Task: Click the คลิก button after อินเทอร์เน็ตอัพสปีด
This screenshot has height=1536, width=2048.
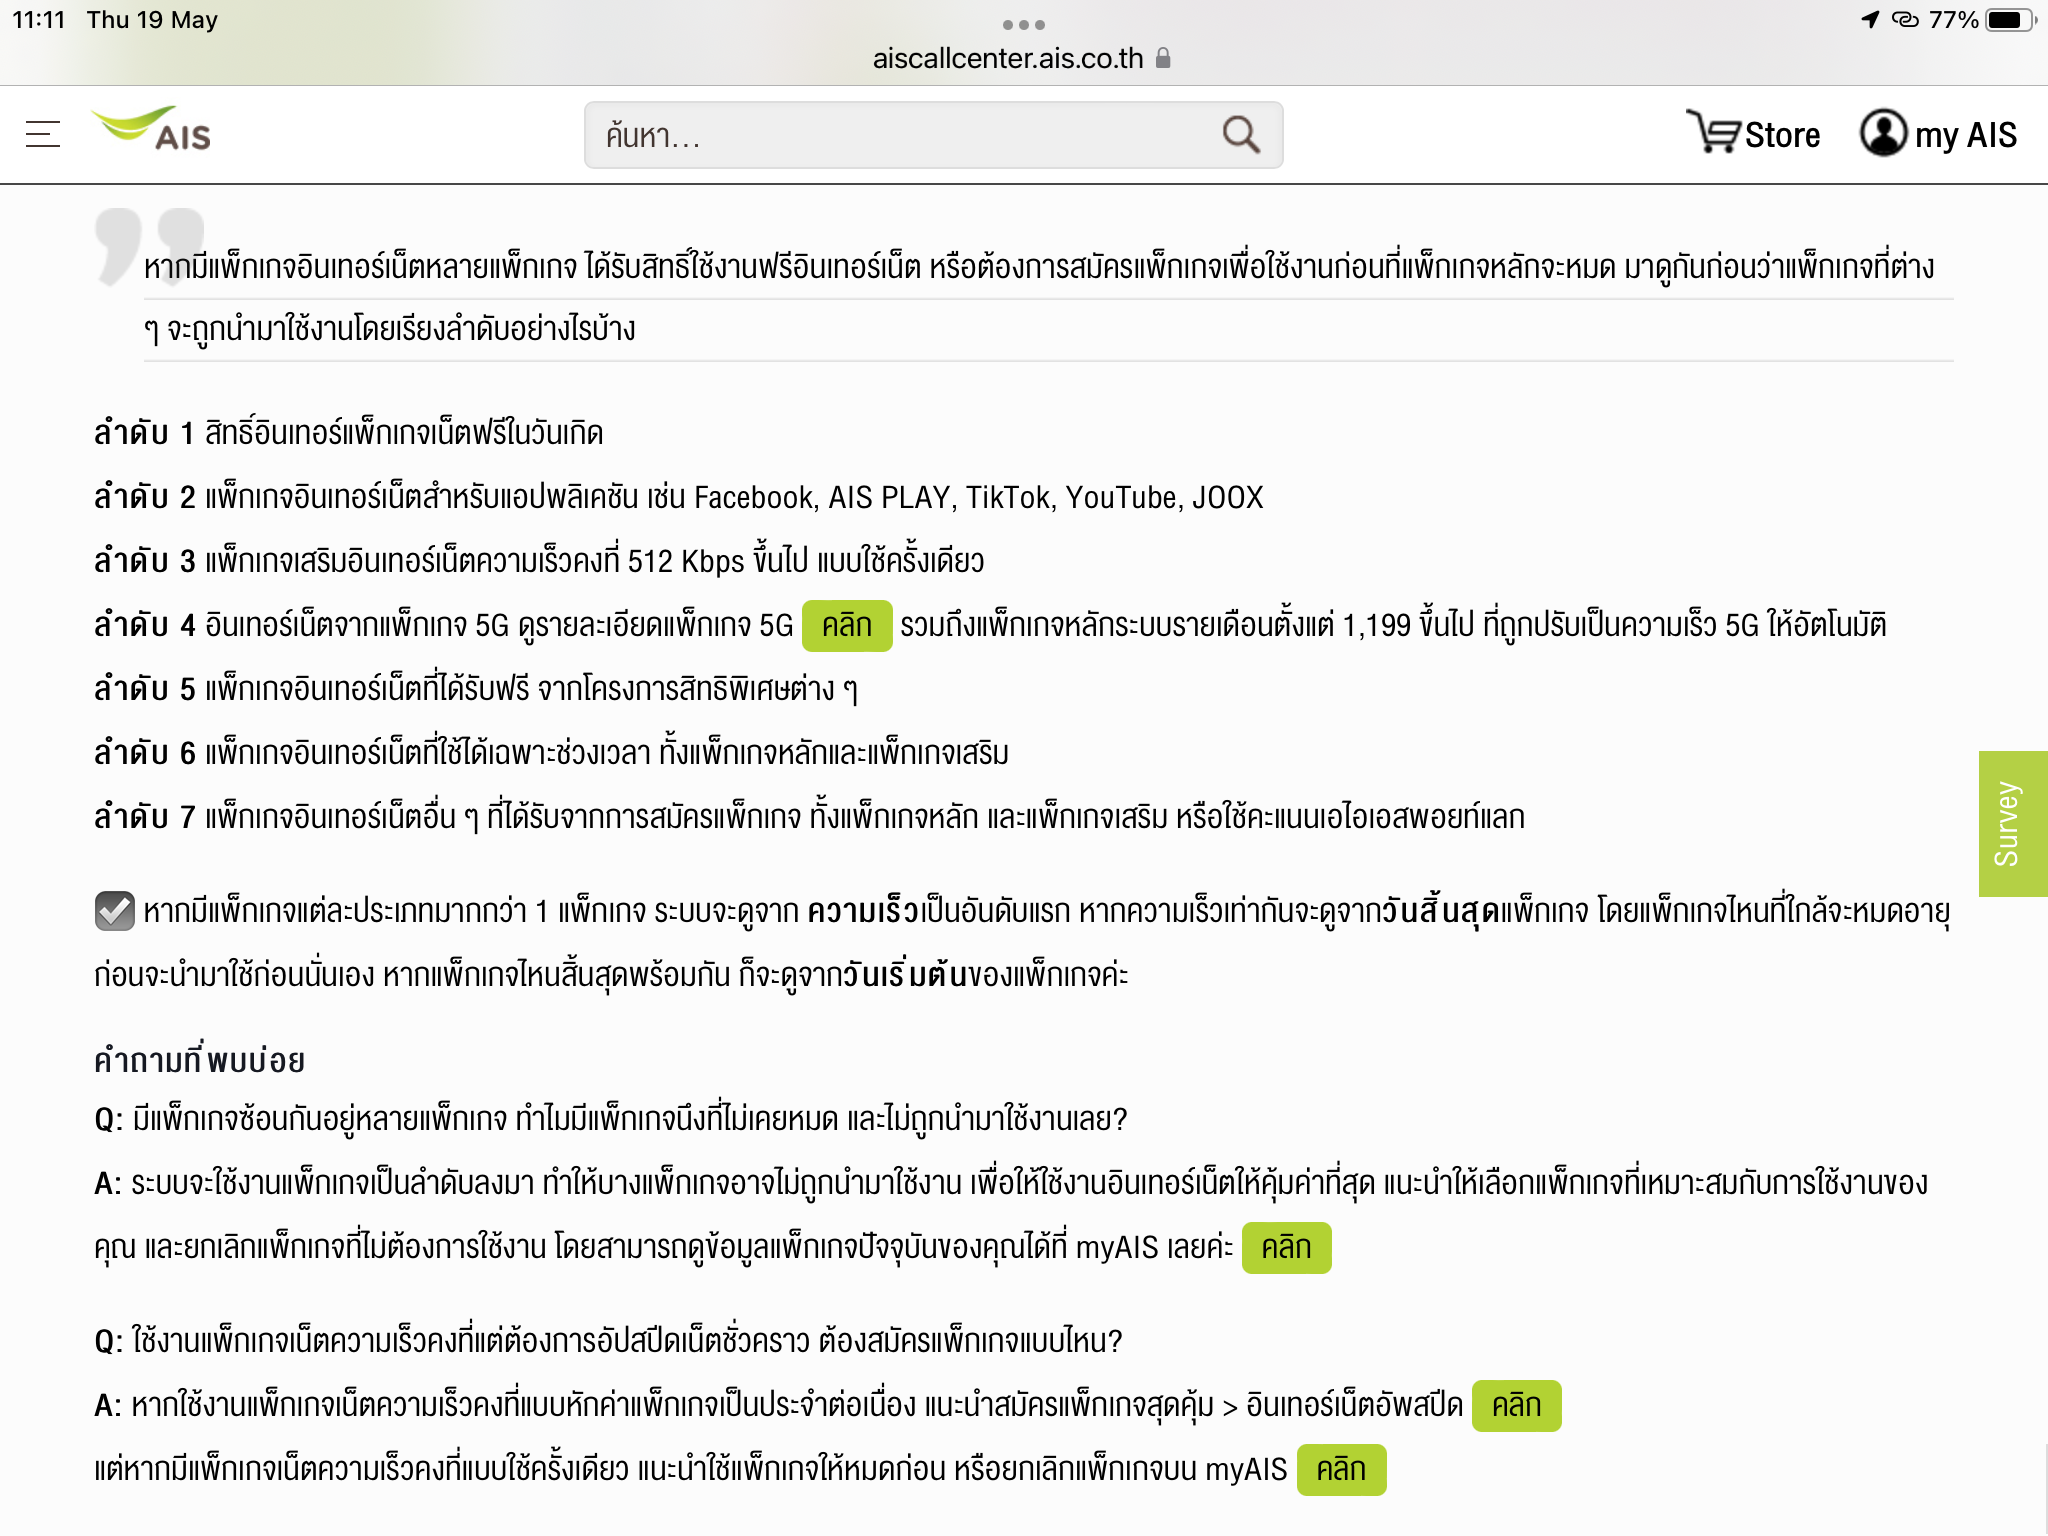Action: pyautogui.click(x=1515, y=1406)
